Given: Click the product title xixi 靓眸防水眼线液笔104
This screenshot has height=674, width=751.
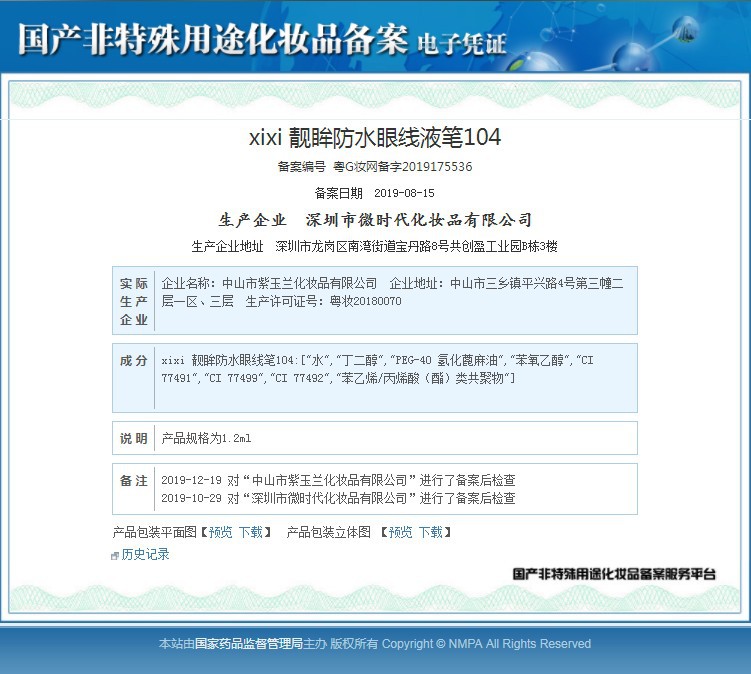Looking at the screenshot, I should pos(375,137).
